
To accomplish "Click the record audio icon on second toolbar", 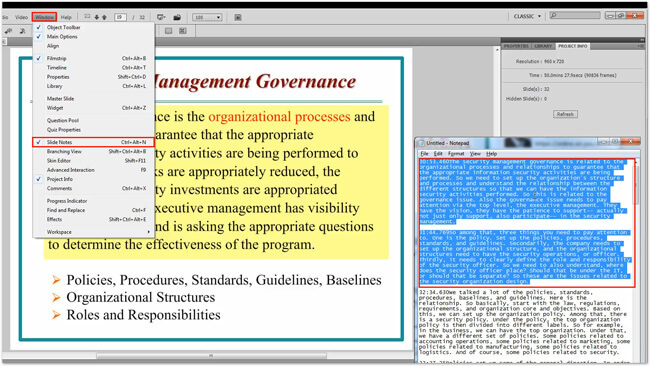I will 8,31.
